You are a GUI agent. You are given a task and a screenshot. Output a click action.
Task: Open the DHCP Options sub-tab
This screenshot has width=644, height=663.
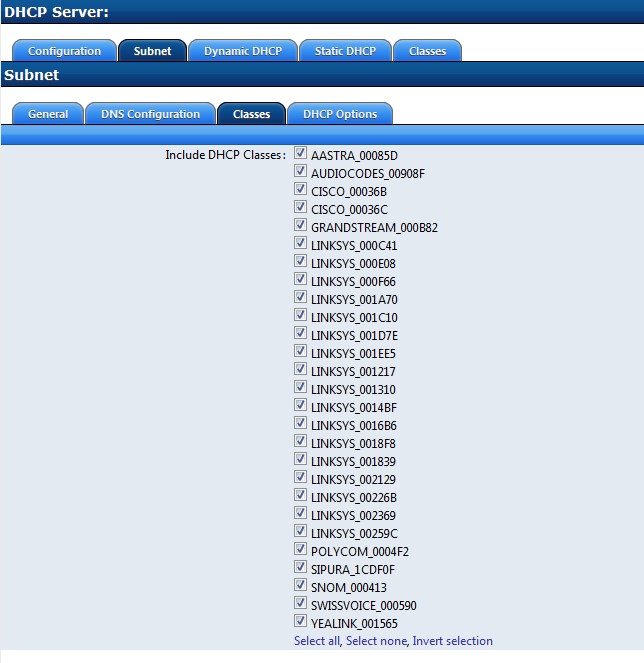tap(340, 114)
